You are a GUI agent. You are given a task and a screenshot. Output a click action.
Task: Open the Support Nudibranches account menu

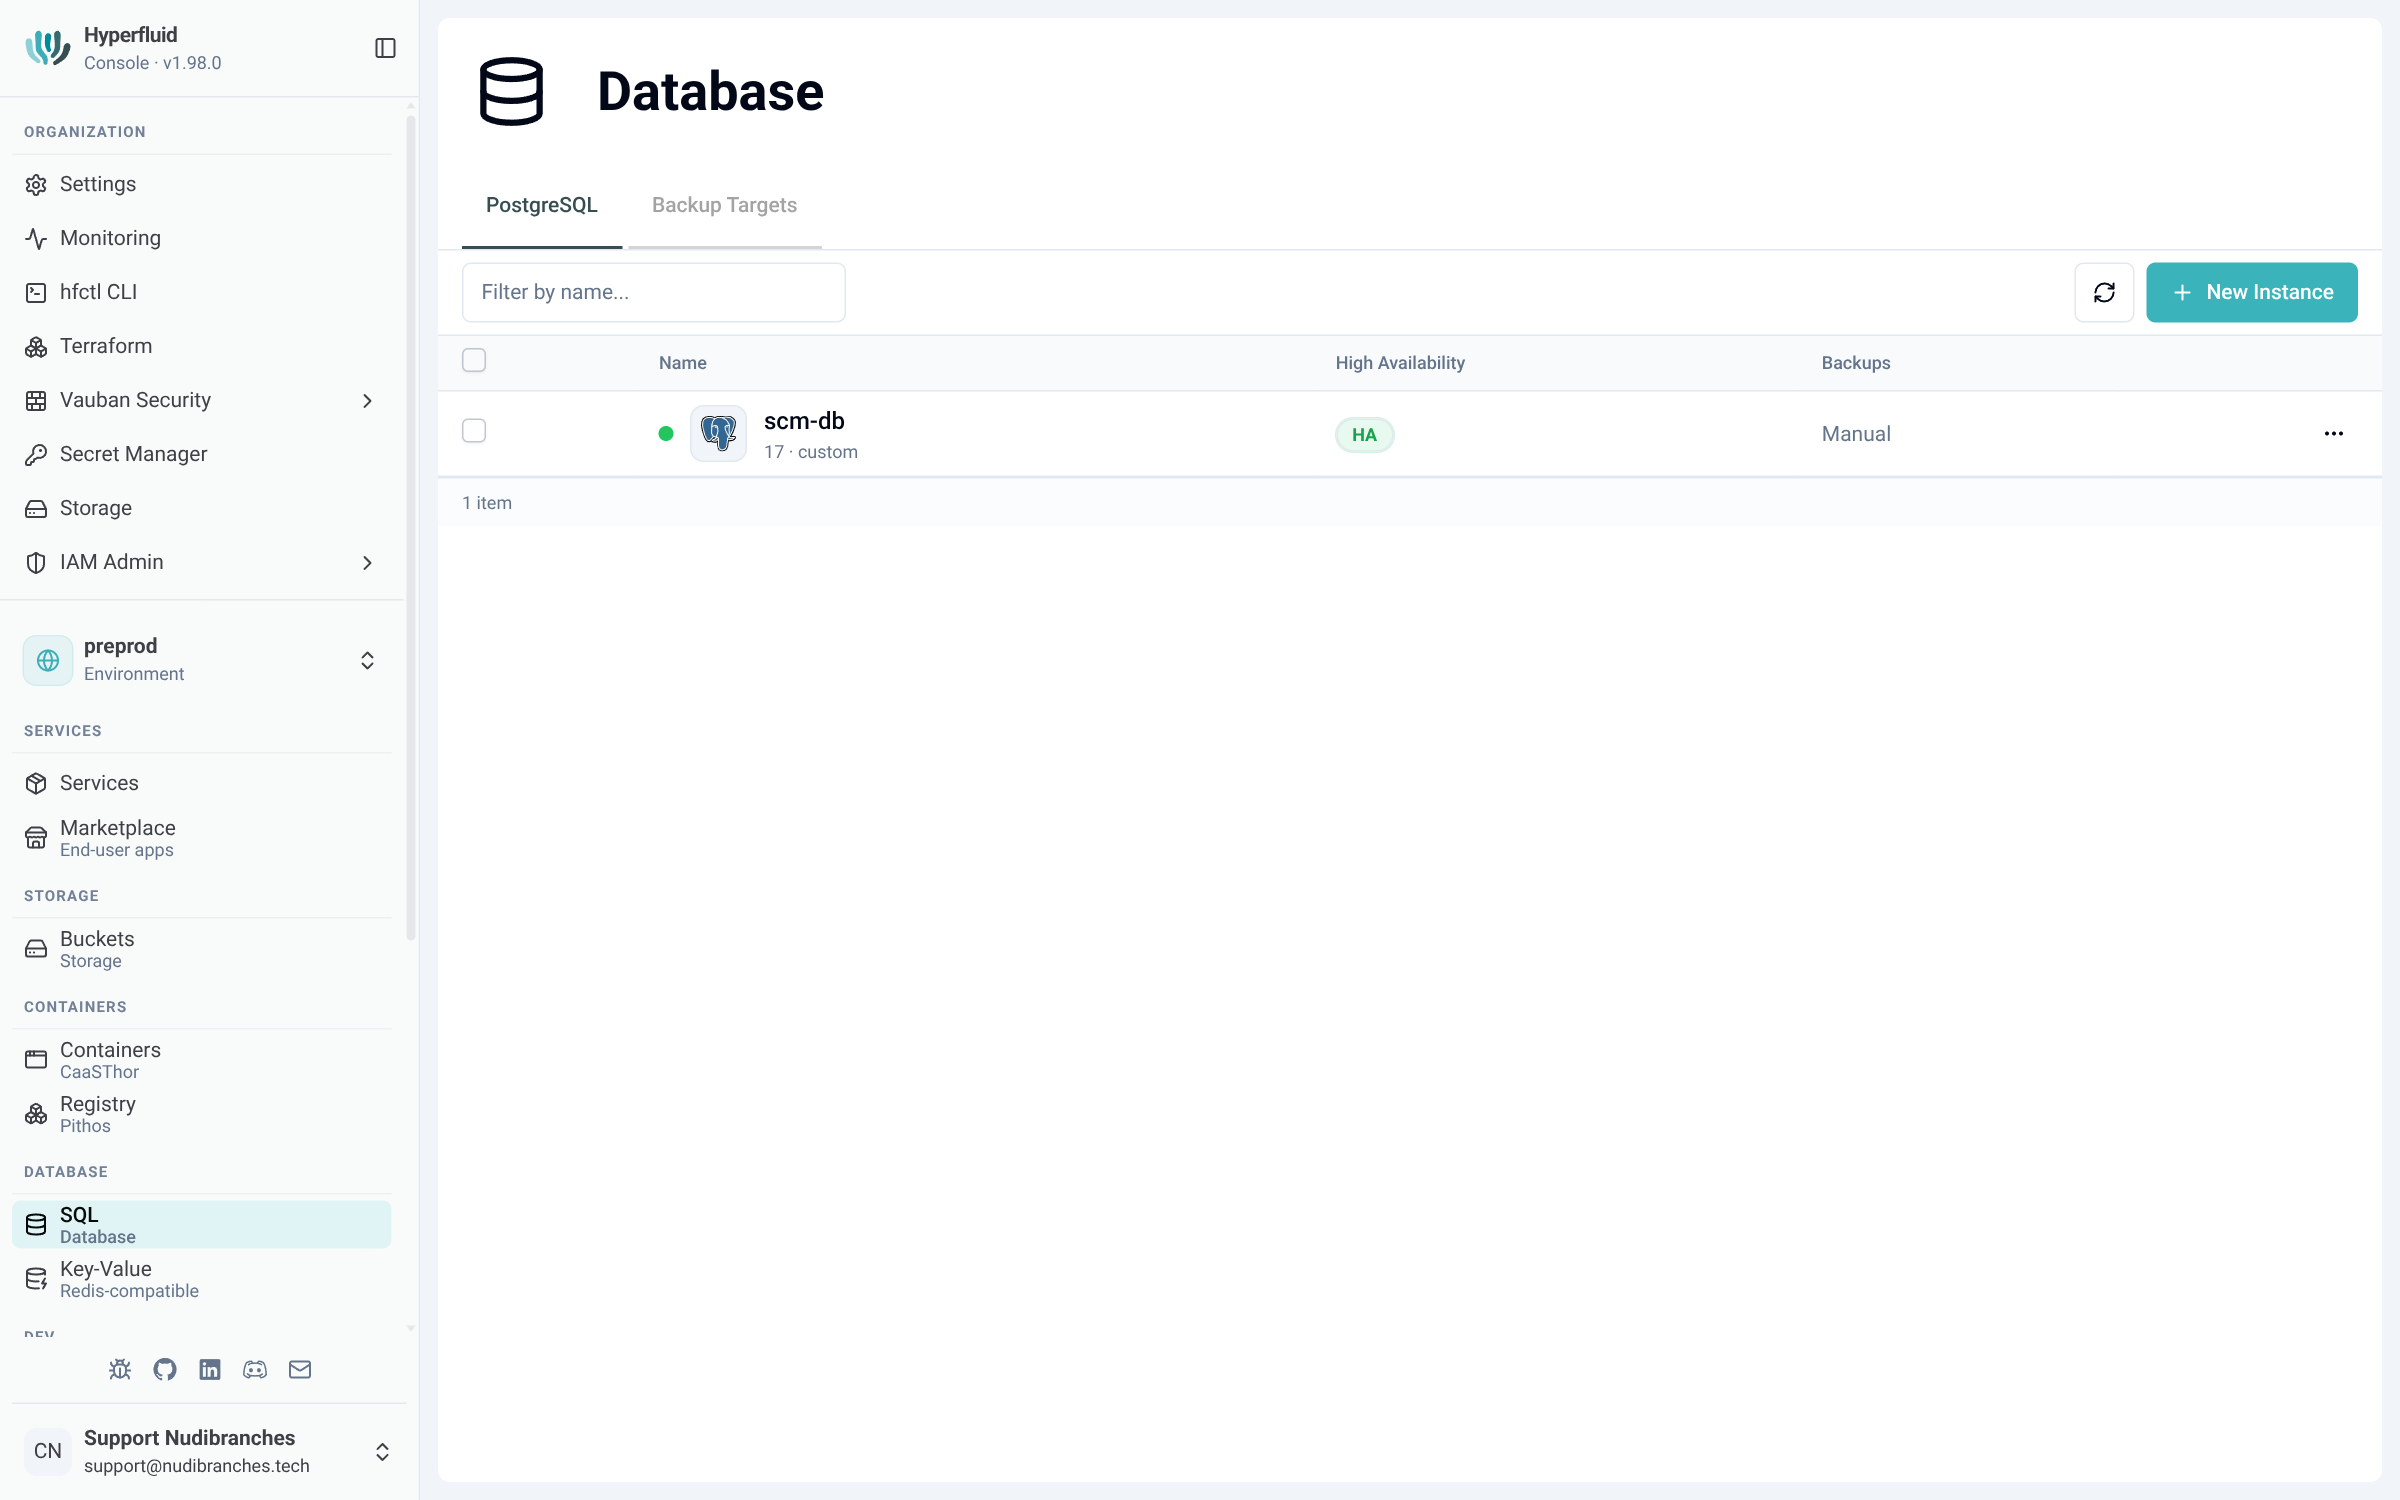click(208, 1451)
